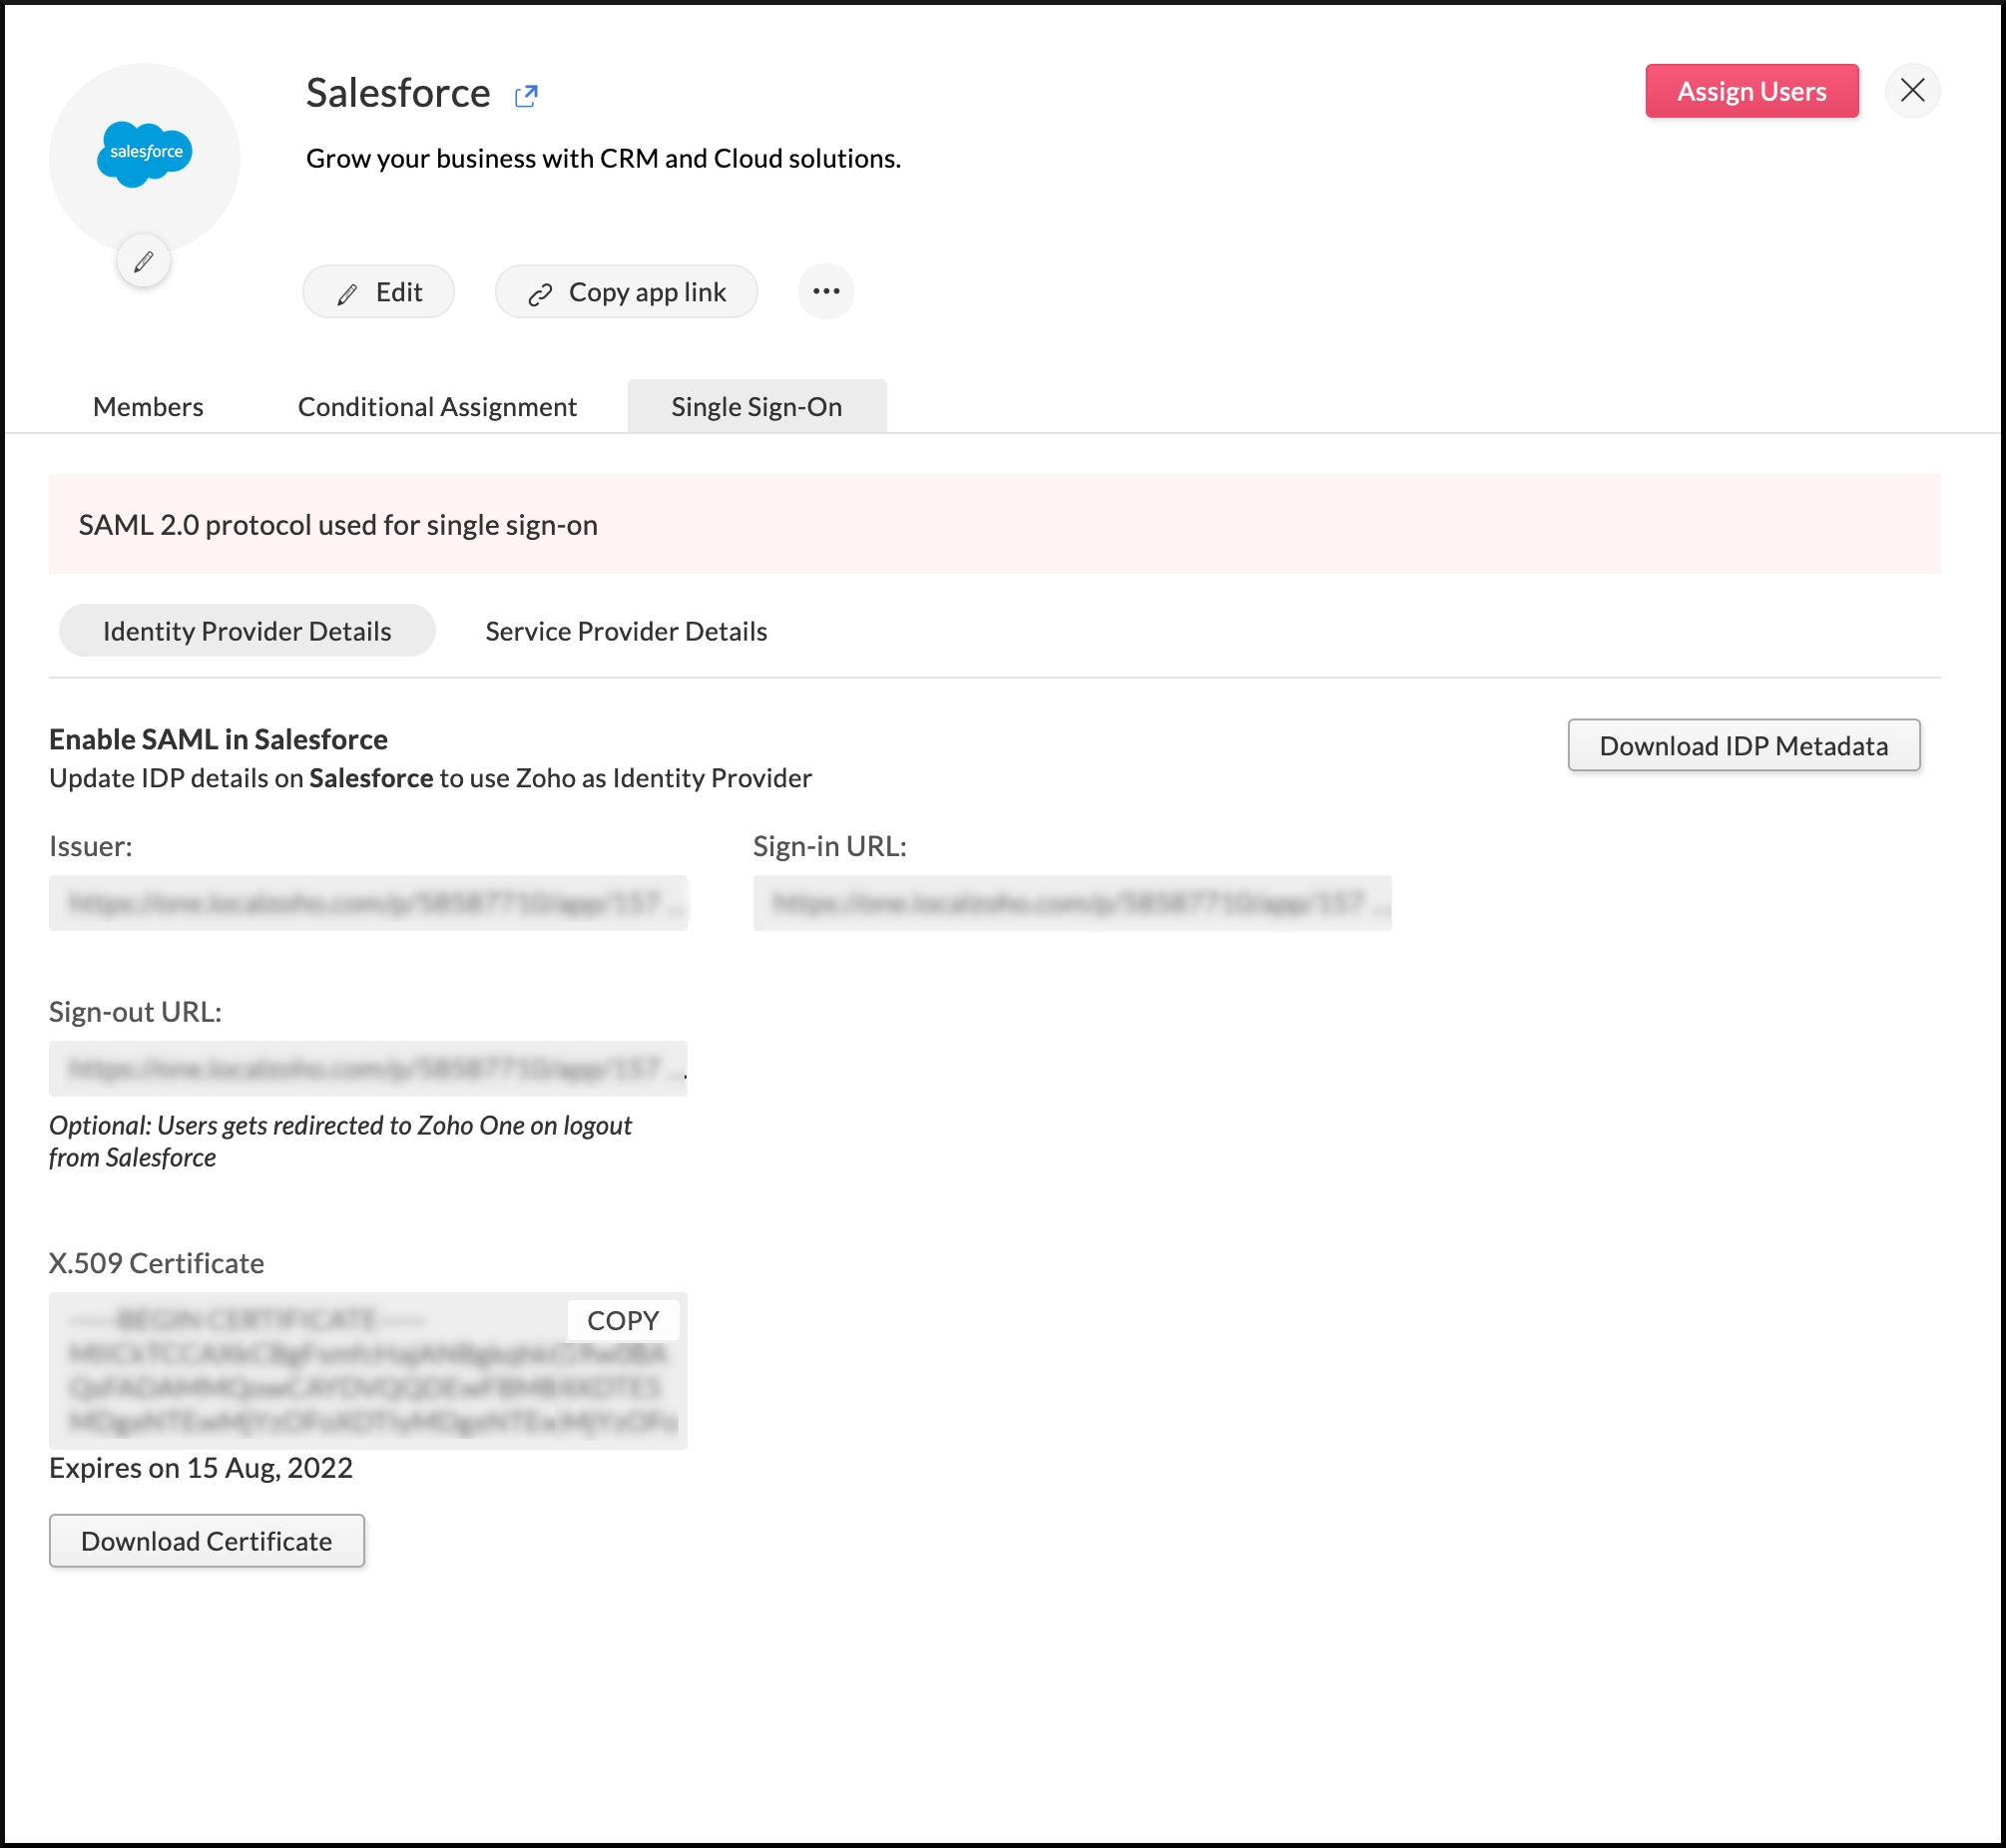Click the external link icon beside Salesforce
Image resolution: width=2006 pixels, height=1848 pixels.
point(526,96)
